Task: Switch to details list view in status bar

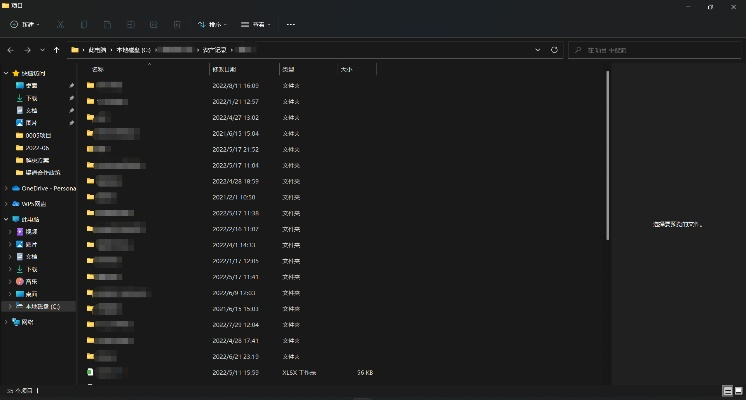Action: (725, 389)
